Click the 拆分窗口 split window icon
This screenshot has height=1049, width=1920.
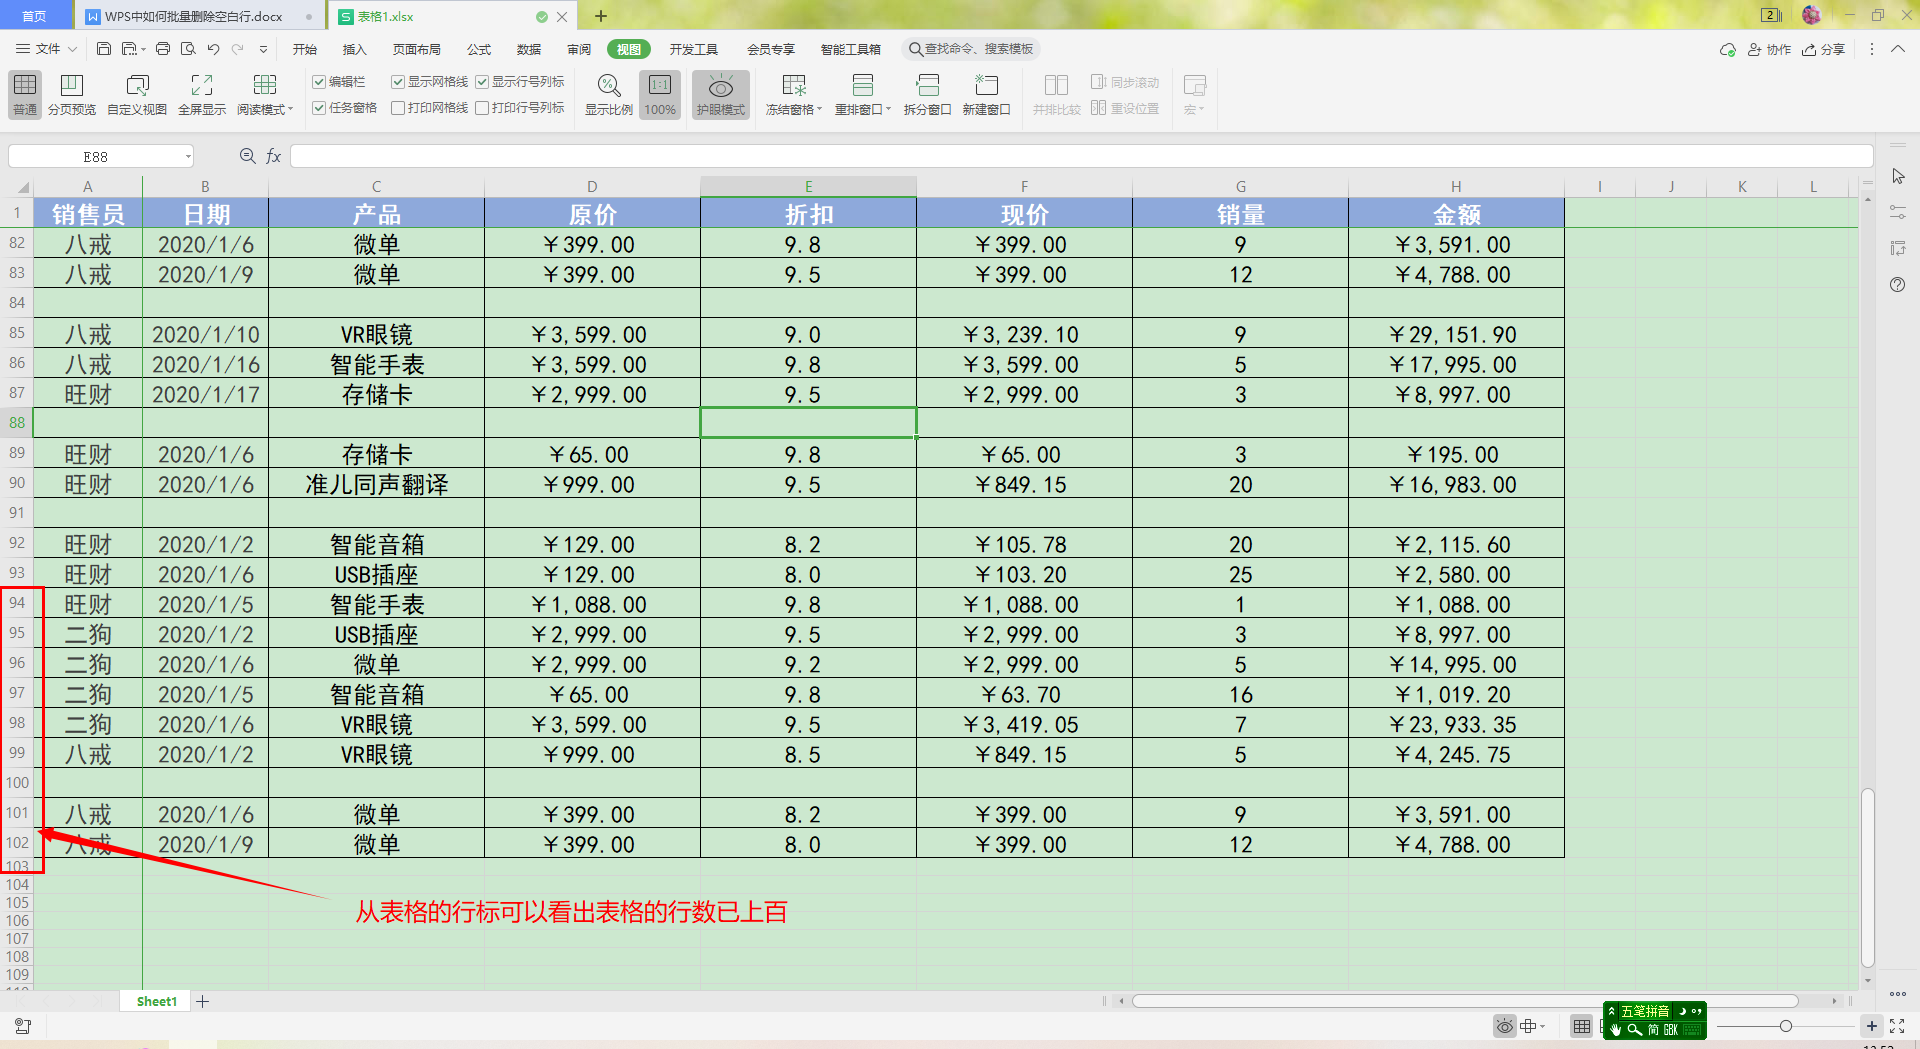coord(927,86)
